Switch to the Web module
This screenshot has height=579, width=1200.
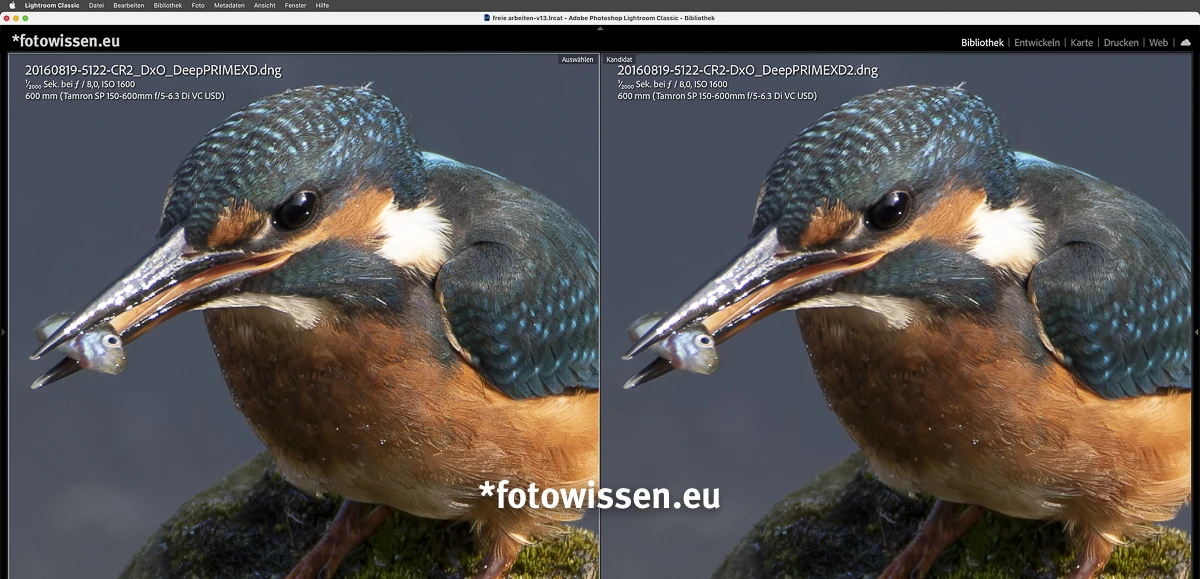tap(1158, 43)
